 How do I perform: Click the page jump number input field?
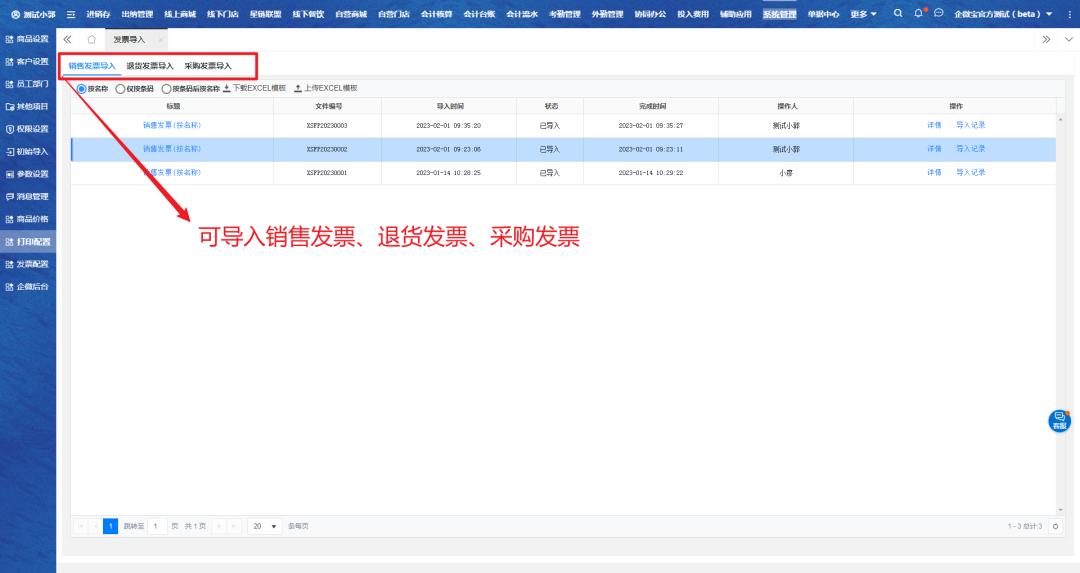coord(157,526)
